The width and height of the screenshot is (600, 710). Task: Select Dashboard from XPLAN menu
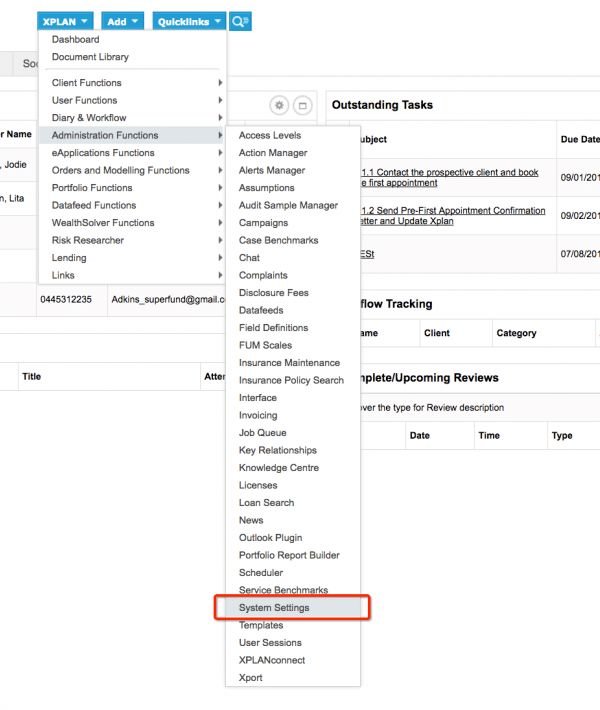tap(75, 39)
